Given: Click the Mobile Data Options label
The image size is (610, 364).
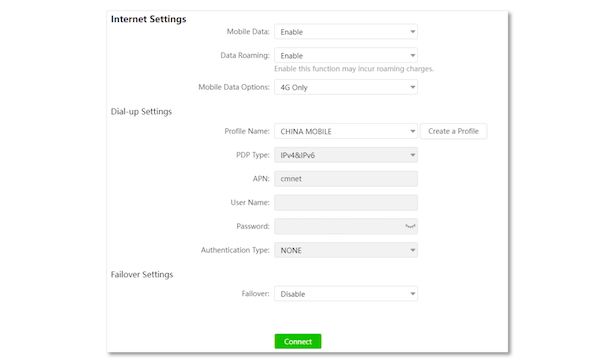Looking at the screenshot, I should pos(234,87).
